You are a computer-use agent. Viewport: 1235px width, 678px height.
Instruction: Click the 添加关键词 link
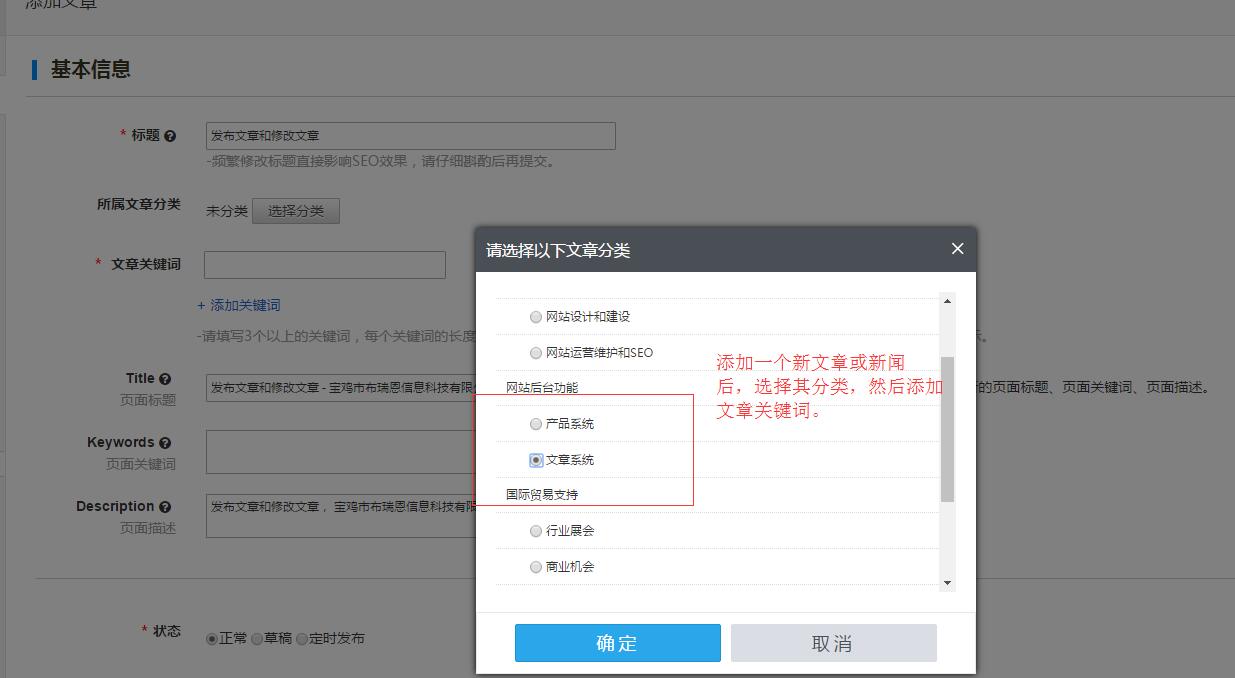tap(239, 305)
